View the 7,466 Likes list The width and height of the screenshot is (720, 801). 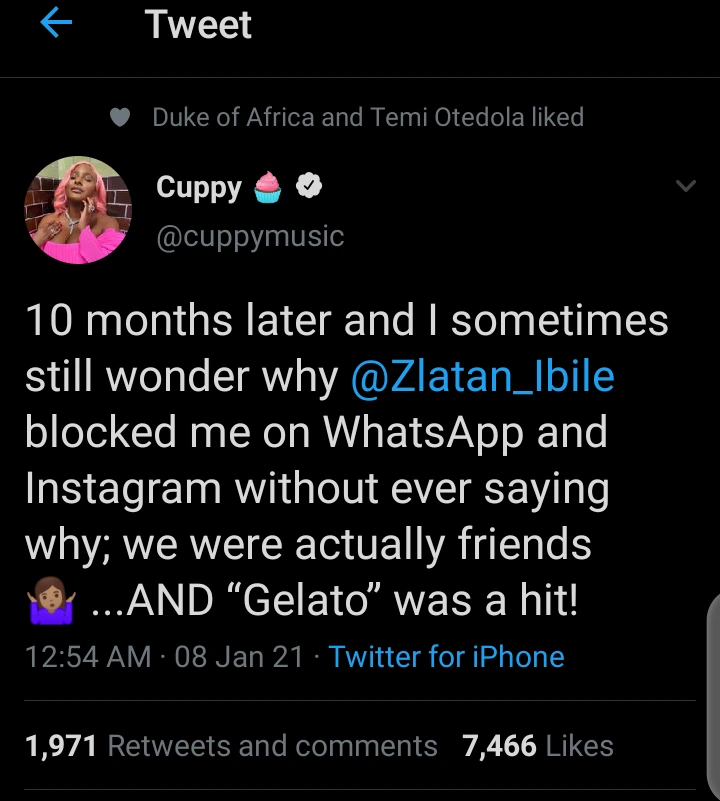point(537,745)
